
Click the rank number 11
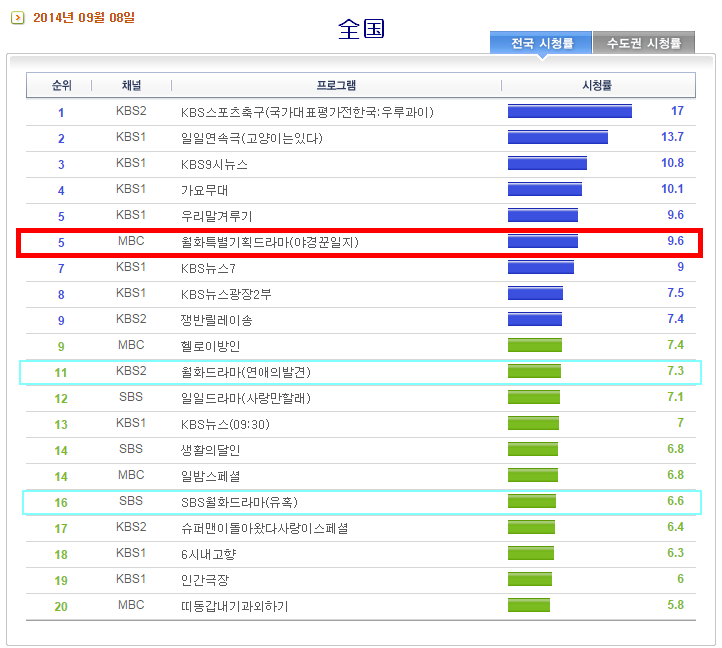(x=61, y=373)
